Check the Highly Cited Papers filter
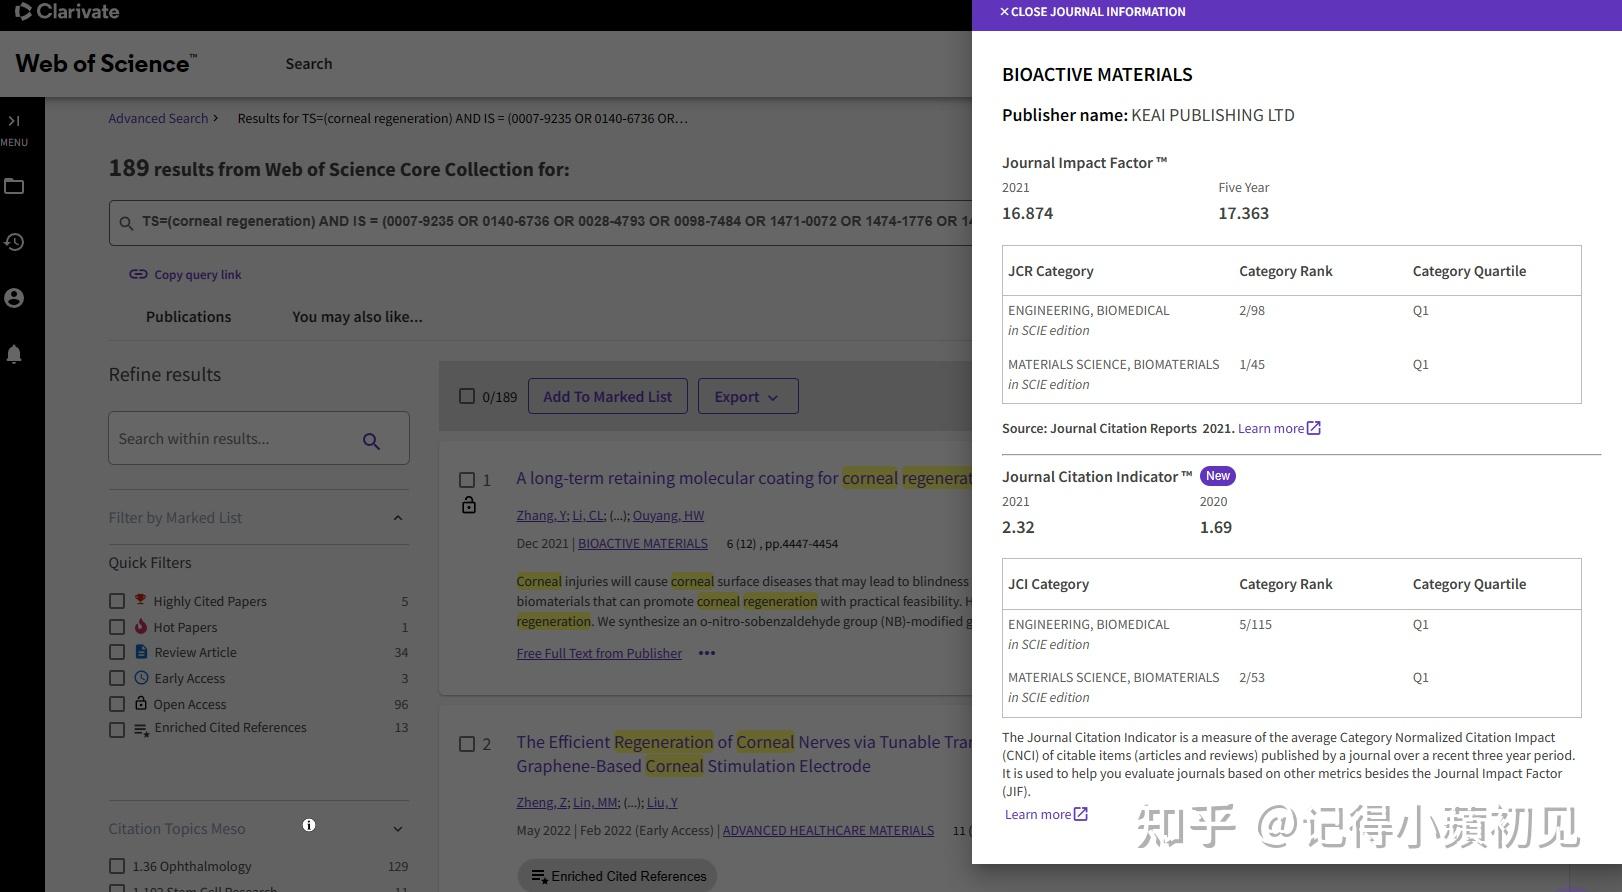 (117, 601)
